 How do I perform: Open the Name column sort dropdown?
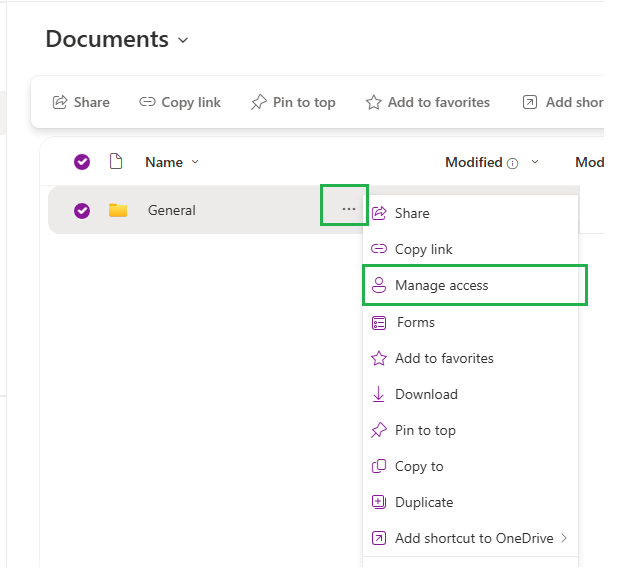(195, 162)
